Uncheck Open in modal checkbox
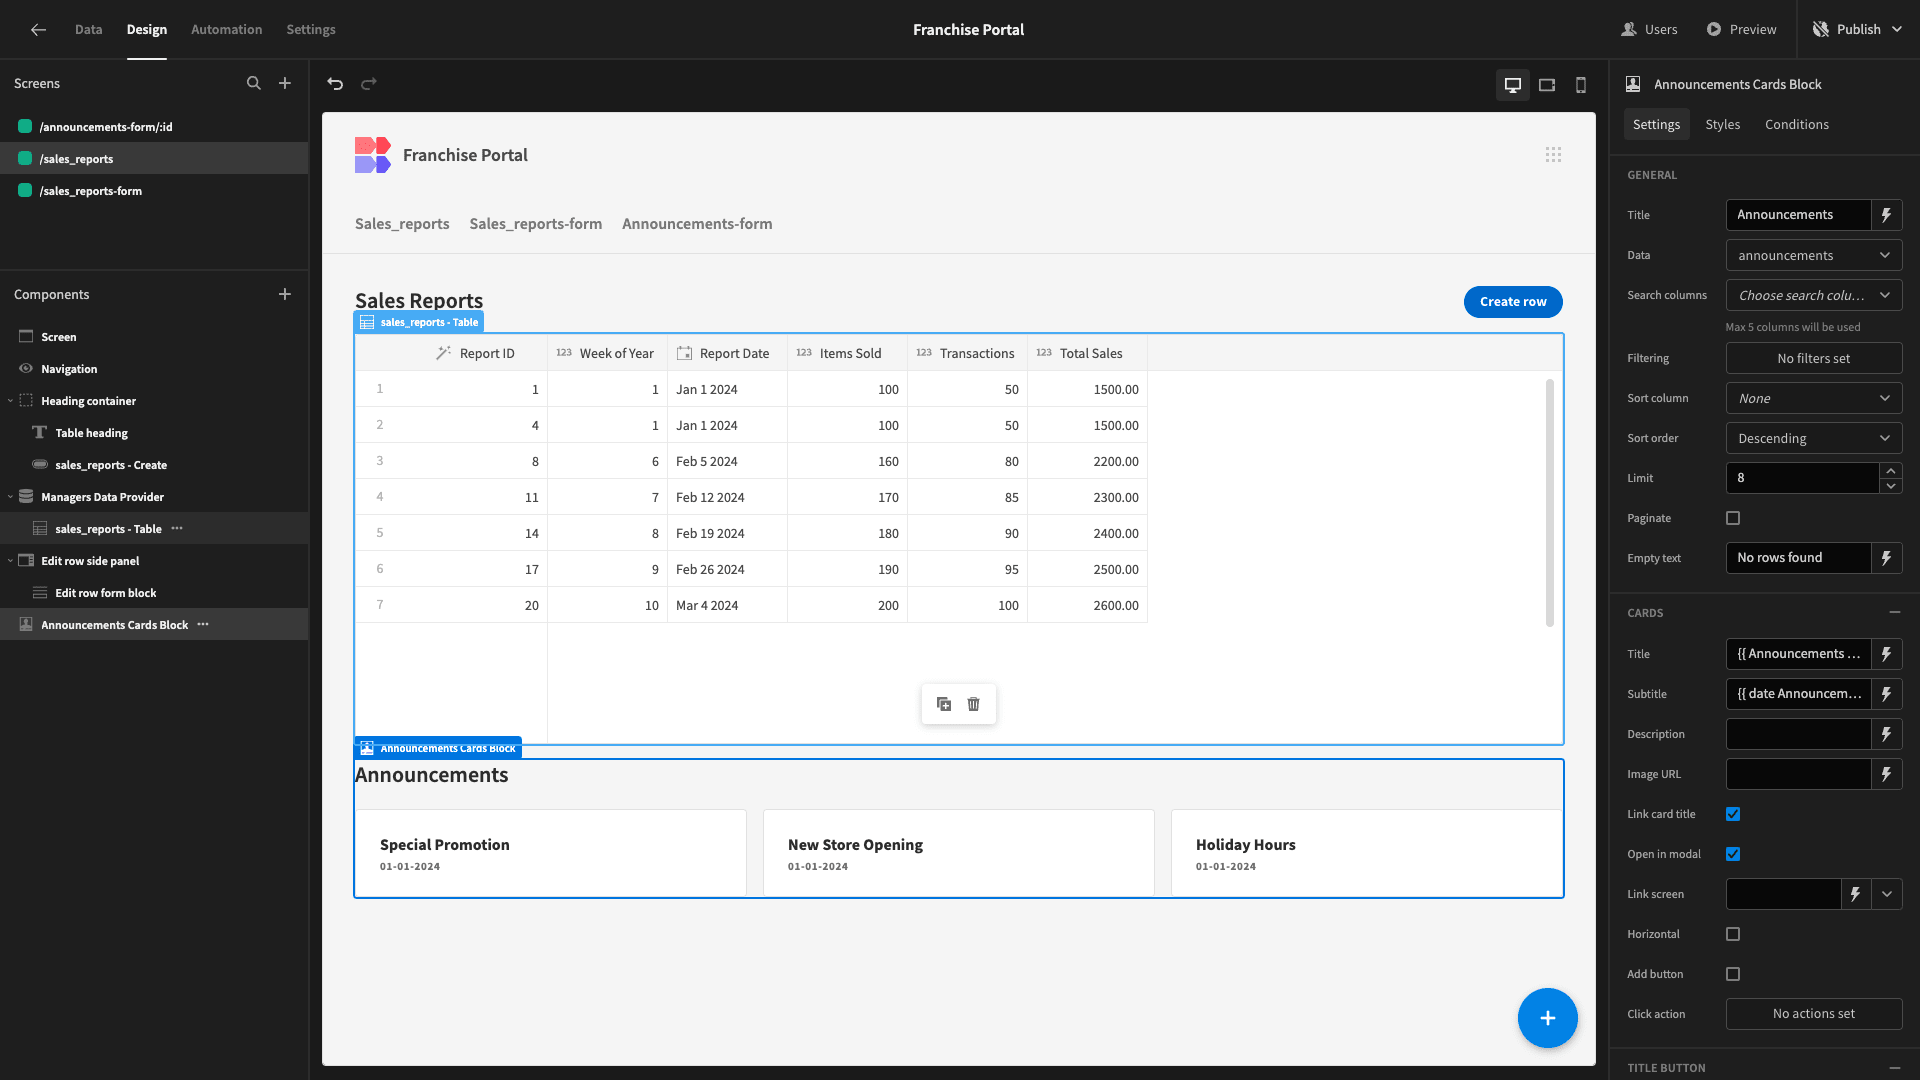 tap(1733, 854)
